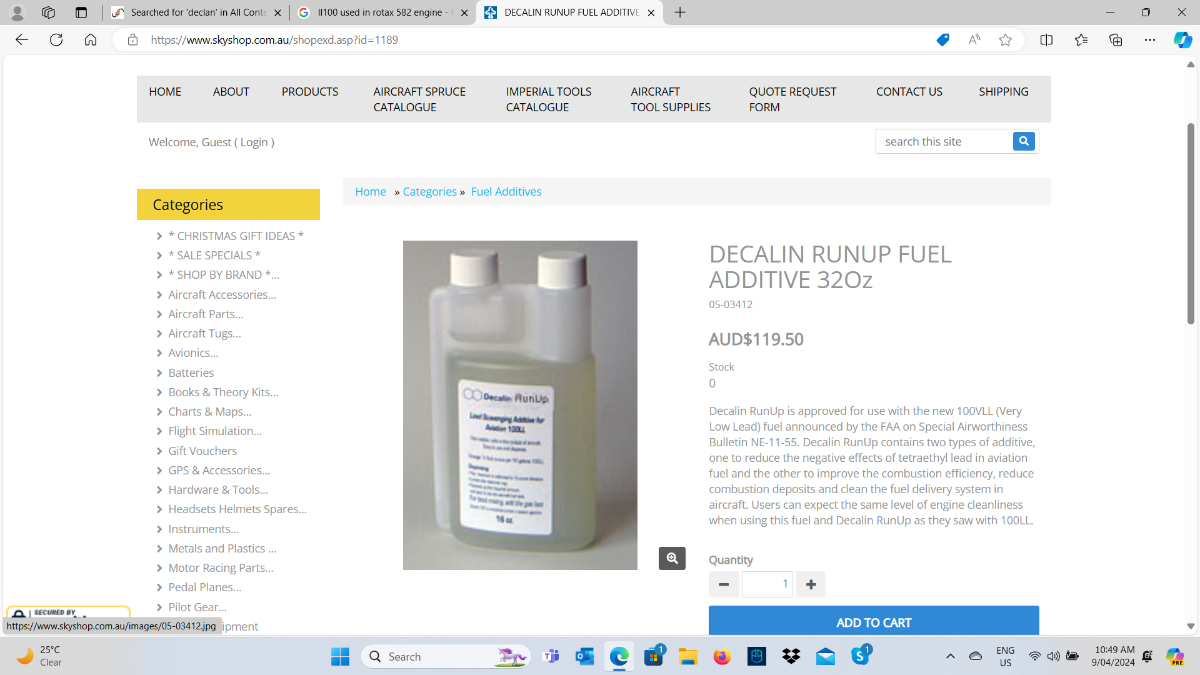Screen dimensions: 1200x675
Task: Open the Gift Vouchers category link
Action: click(203, 451)
